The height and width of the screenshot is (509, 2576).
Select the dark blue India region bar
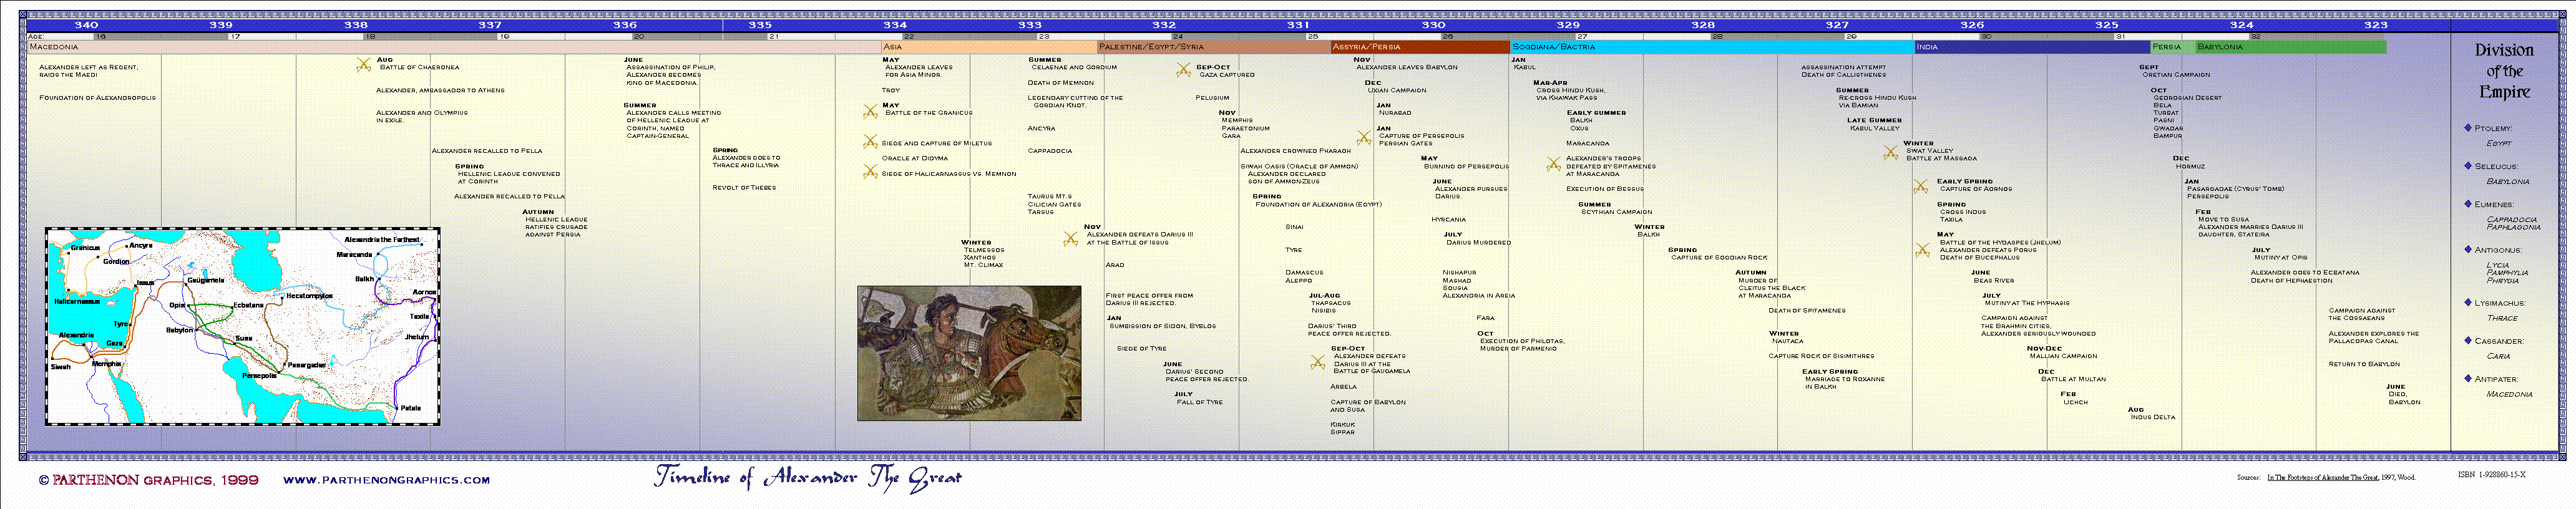2030,47
